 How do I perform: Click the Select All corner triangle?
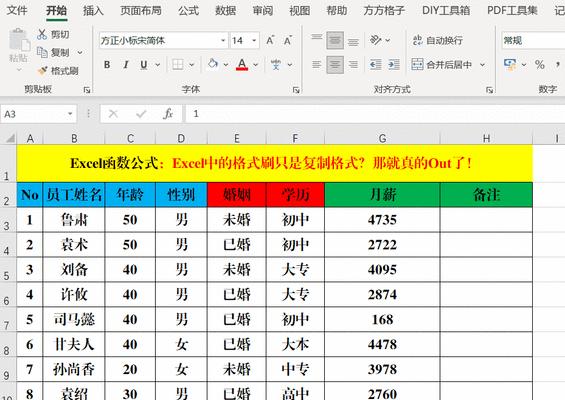coord(10,138)
